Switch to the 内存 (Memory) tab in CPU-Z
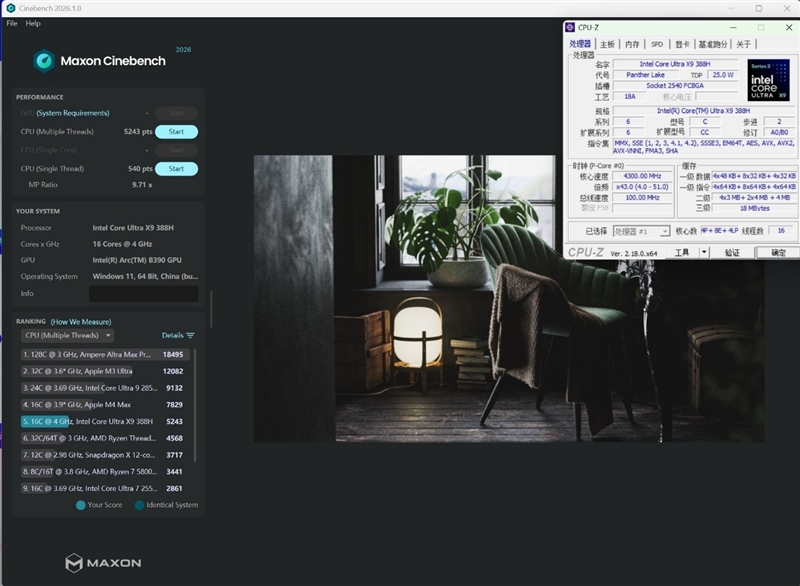 632,44
